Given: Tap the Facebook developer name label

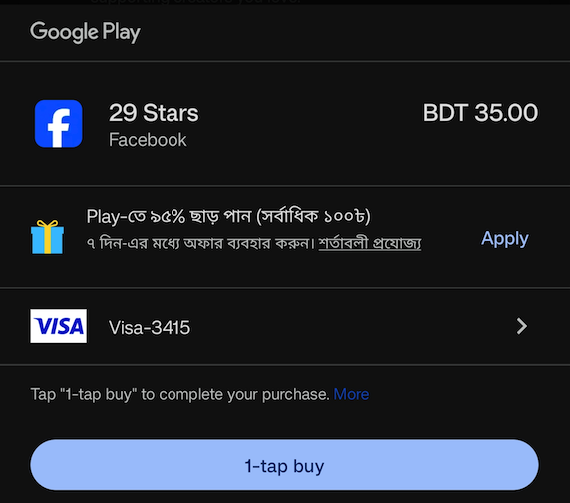Looking at the screenshot, I should click(148, 140).
